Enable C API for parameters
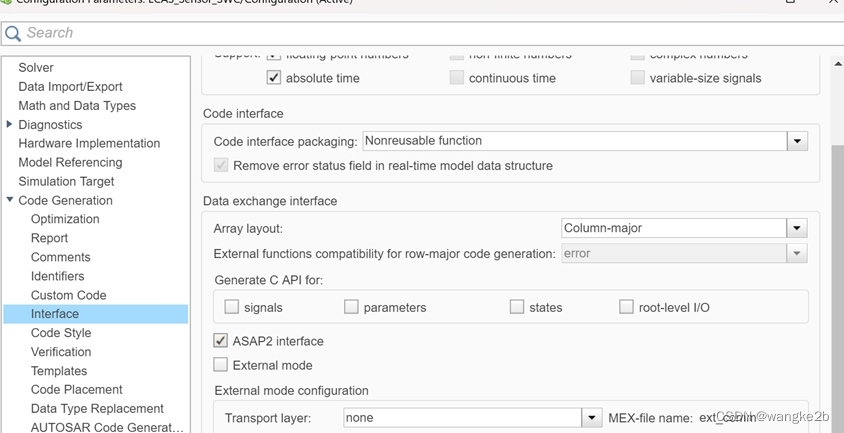Image resolution: width=844 pixels, height=433 pixels. pos(352,307)
